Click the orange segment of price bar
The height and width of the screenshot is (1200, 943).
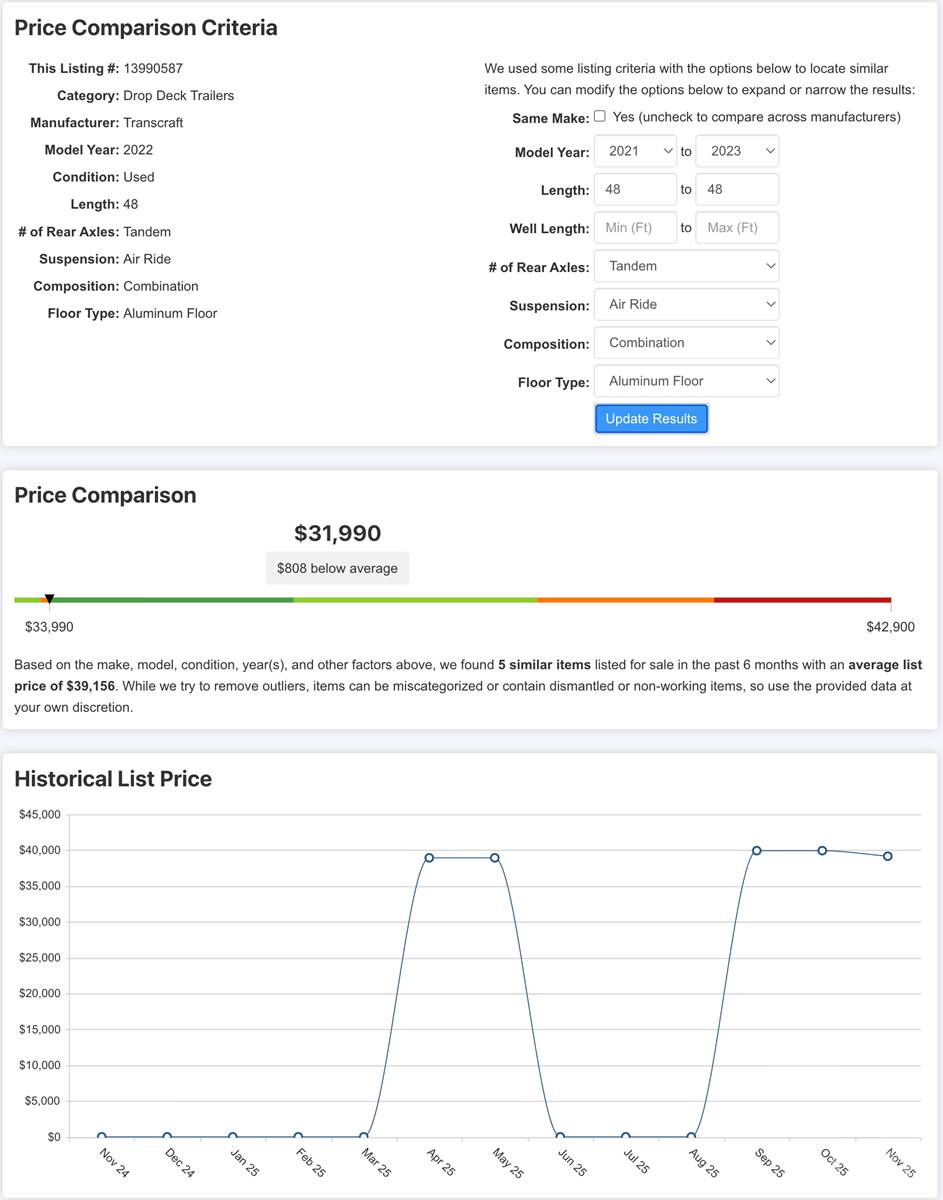tap(625, 600)
